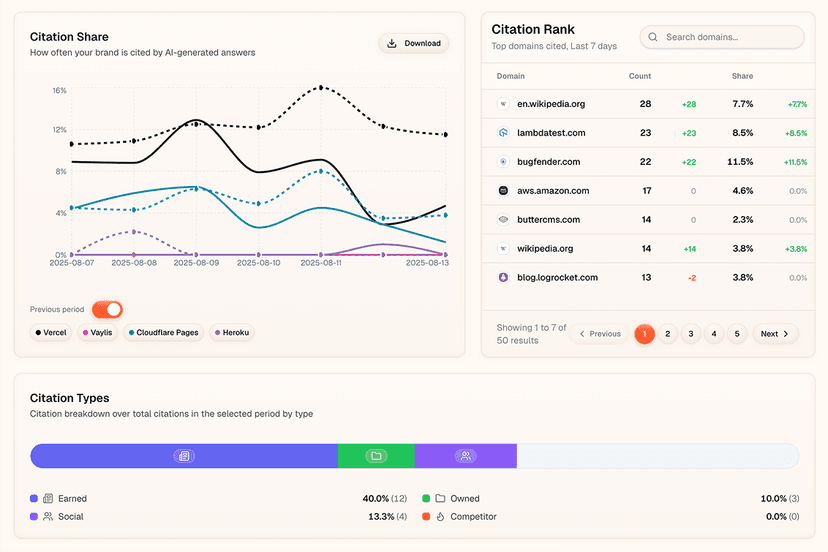Go to the Previous results page
Screen dimensions: 828x552
click(598, 334)
